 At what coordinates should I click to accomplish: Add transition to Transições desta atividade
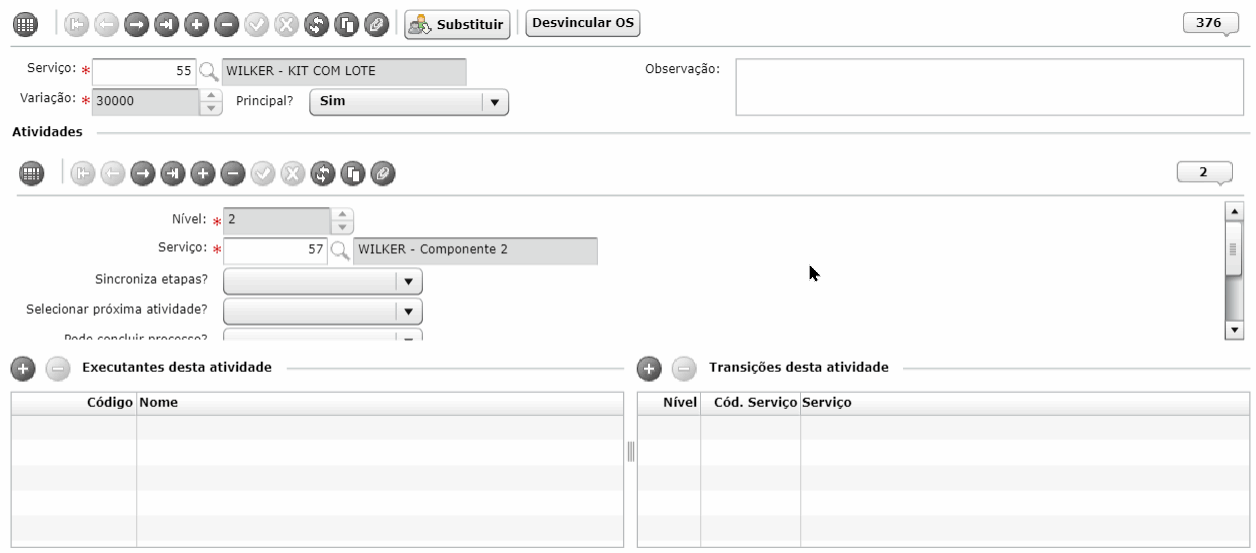(649, 368)
